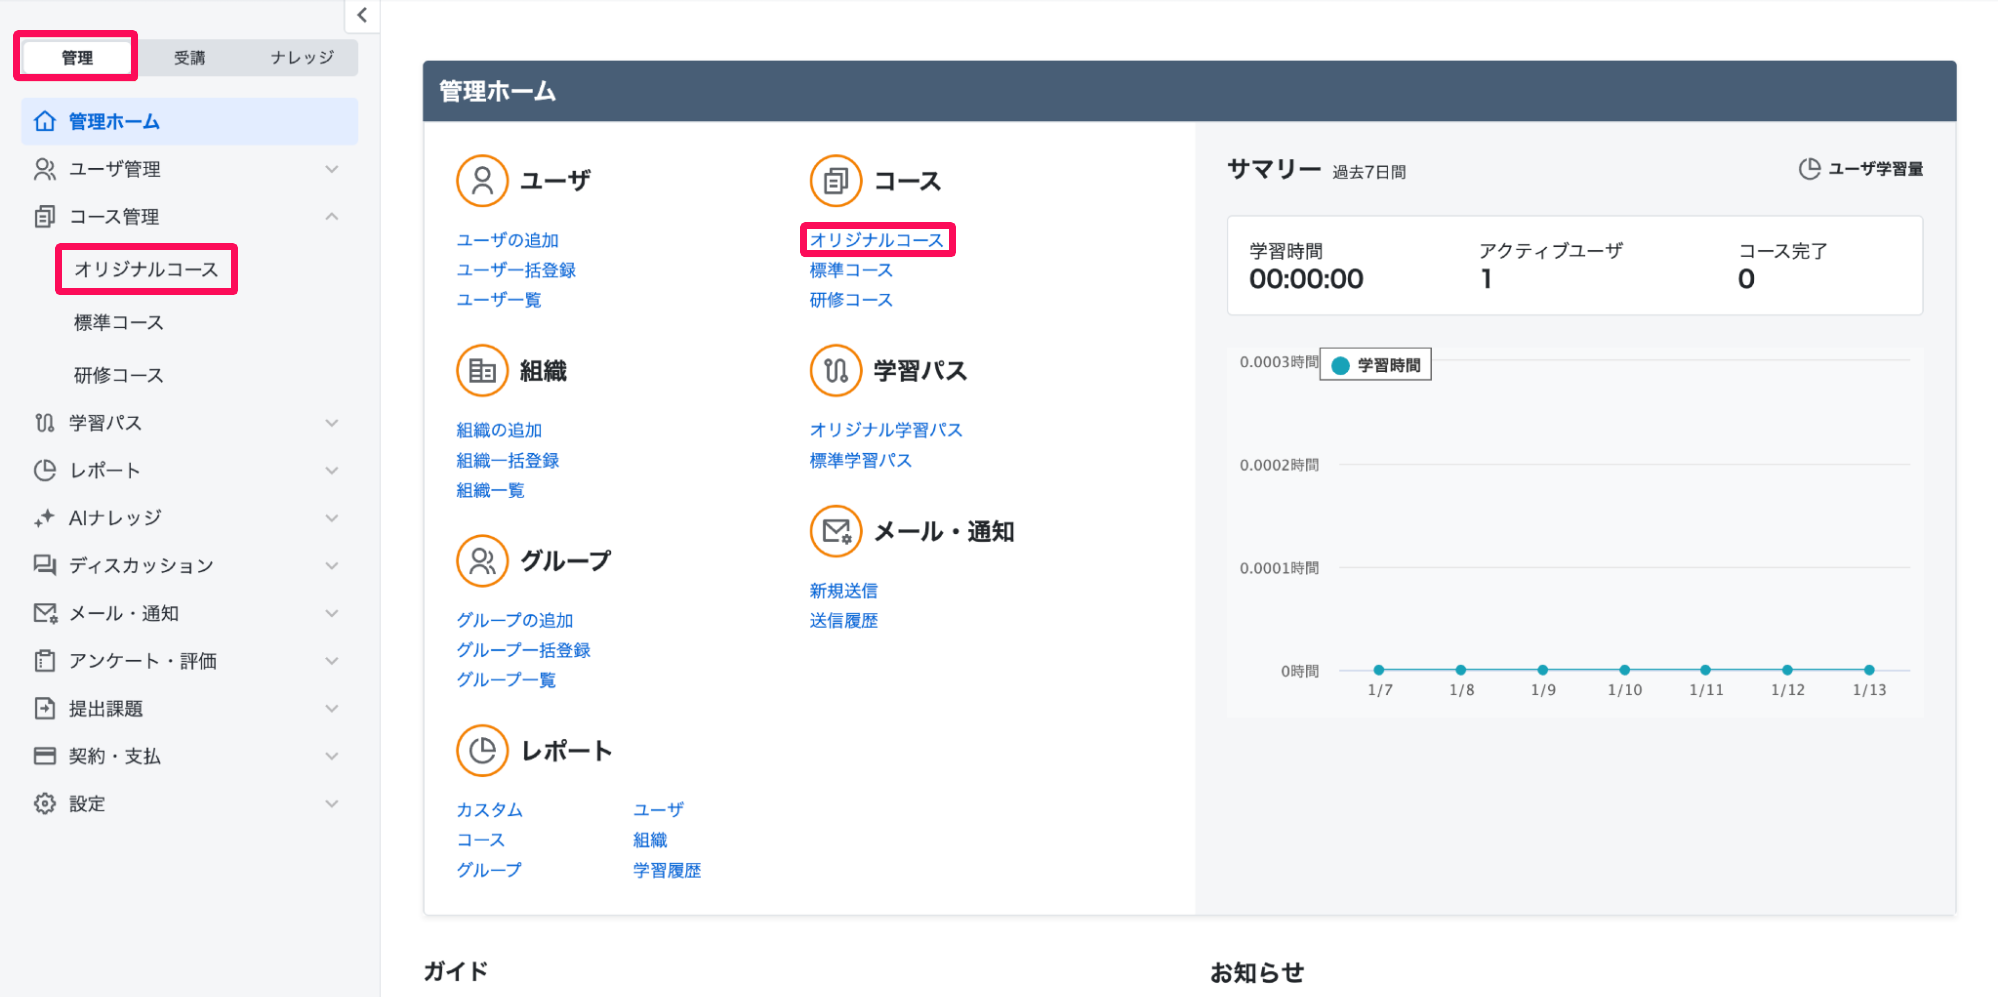The width and height of the screenshot is (1998, 997).
Task: Click the 提出課題 submission icon in sidebar
Action: click(45, 708)
